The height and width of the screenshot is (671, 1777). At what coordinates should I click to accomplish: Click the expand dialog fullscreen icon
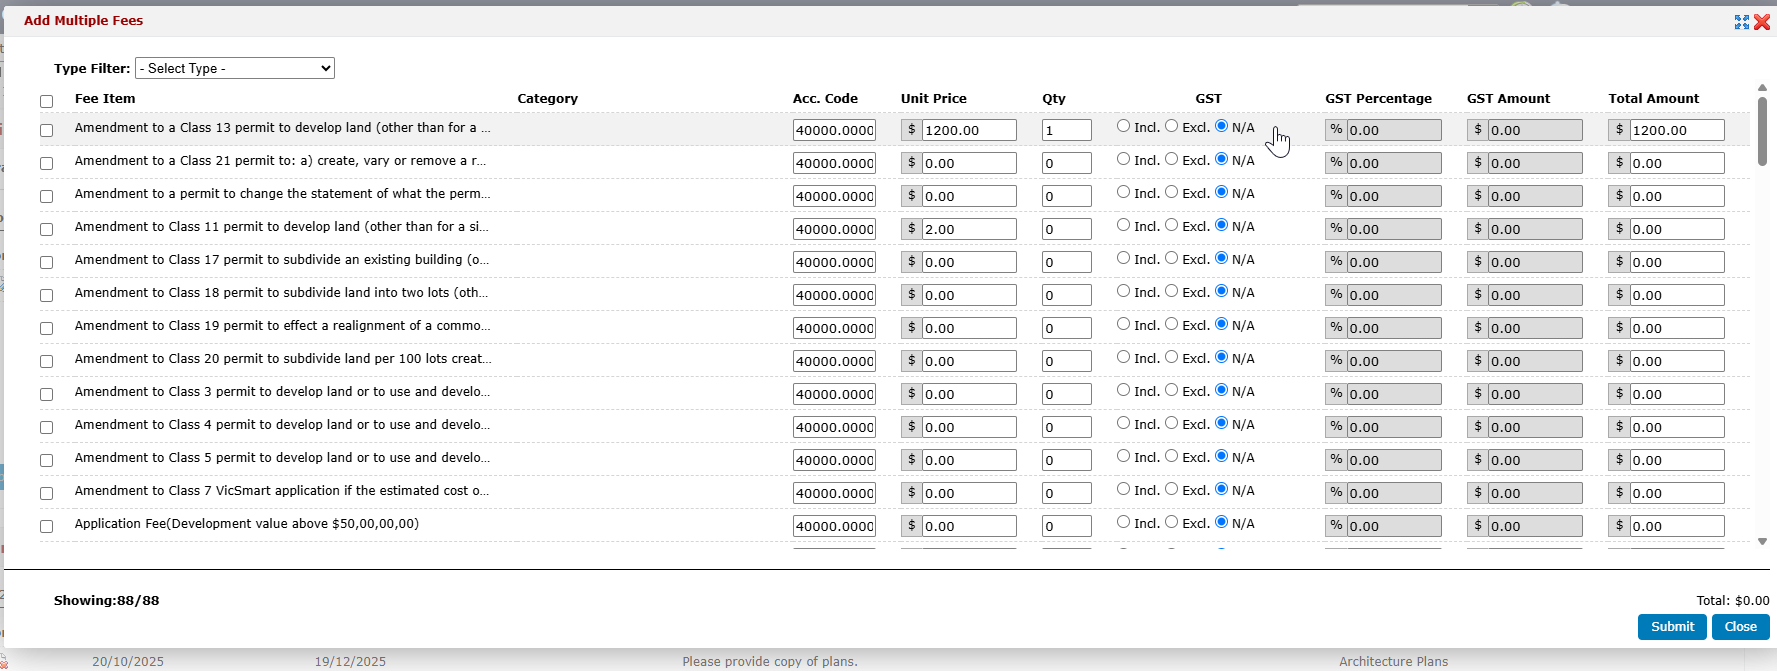coord(1742,22)
